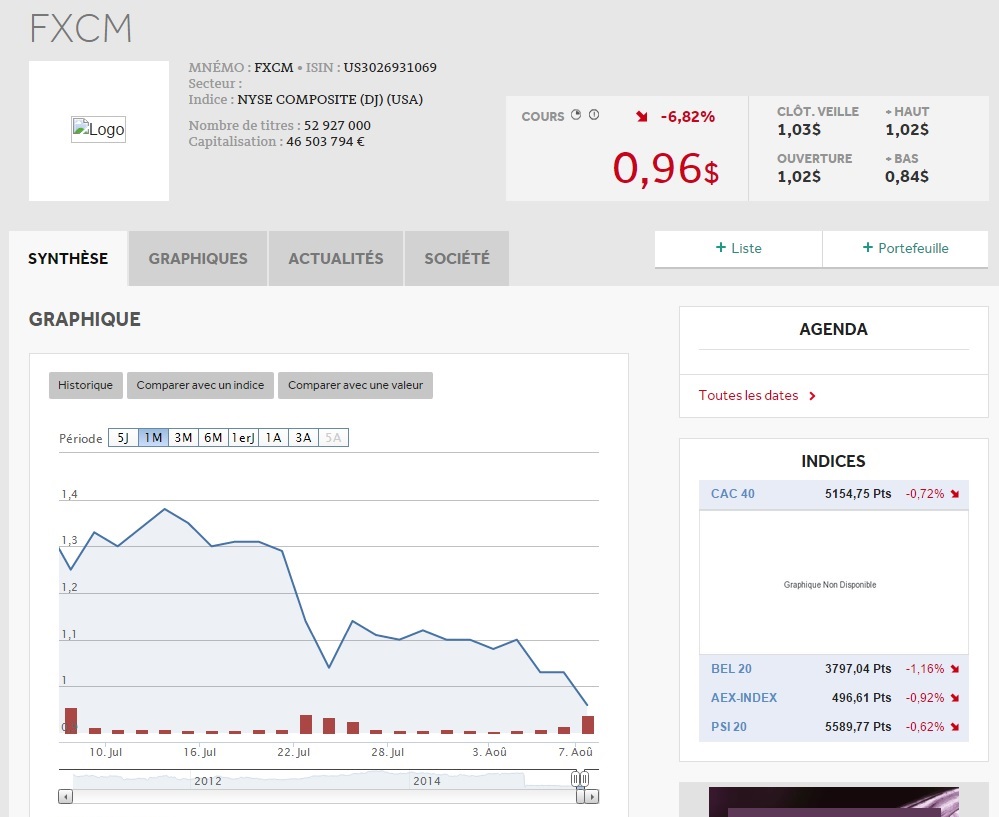This screenshot has width=999, height=817.
Task: Click the red arrow beside CAC 40 change
Action: (x=955, y=494)
